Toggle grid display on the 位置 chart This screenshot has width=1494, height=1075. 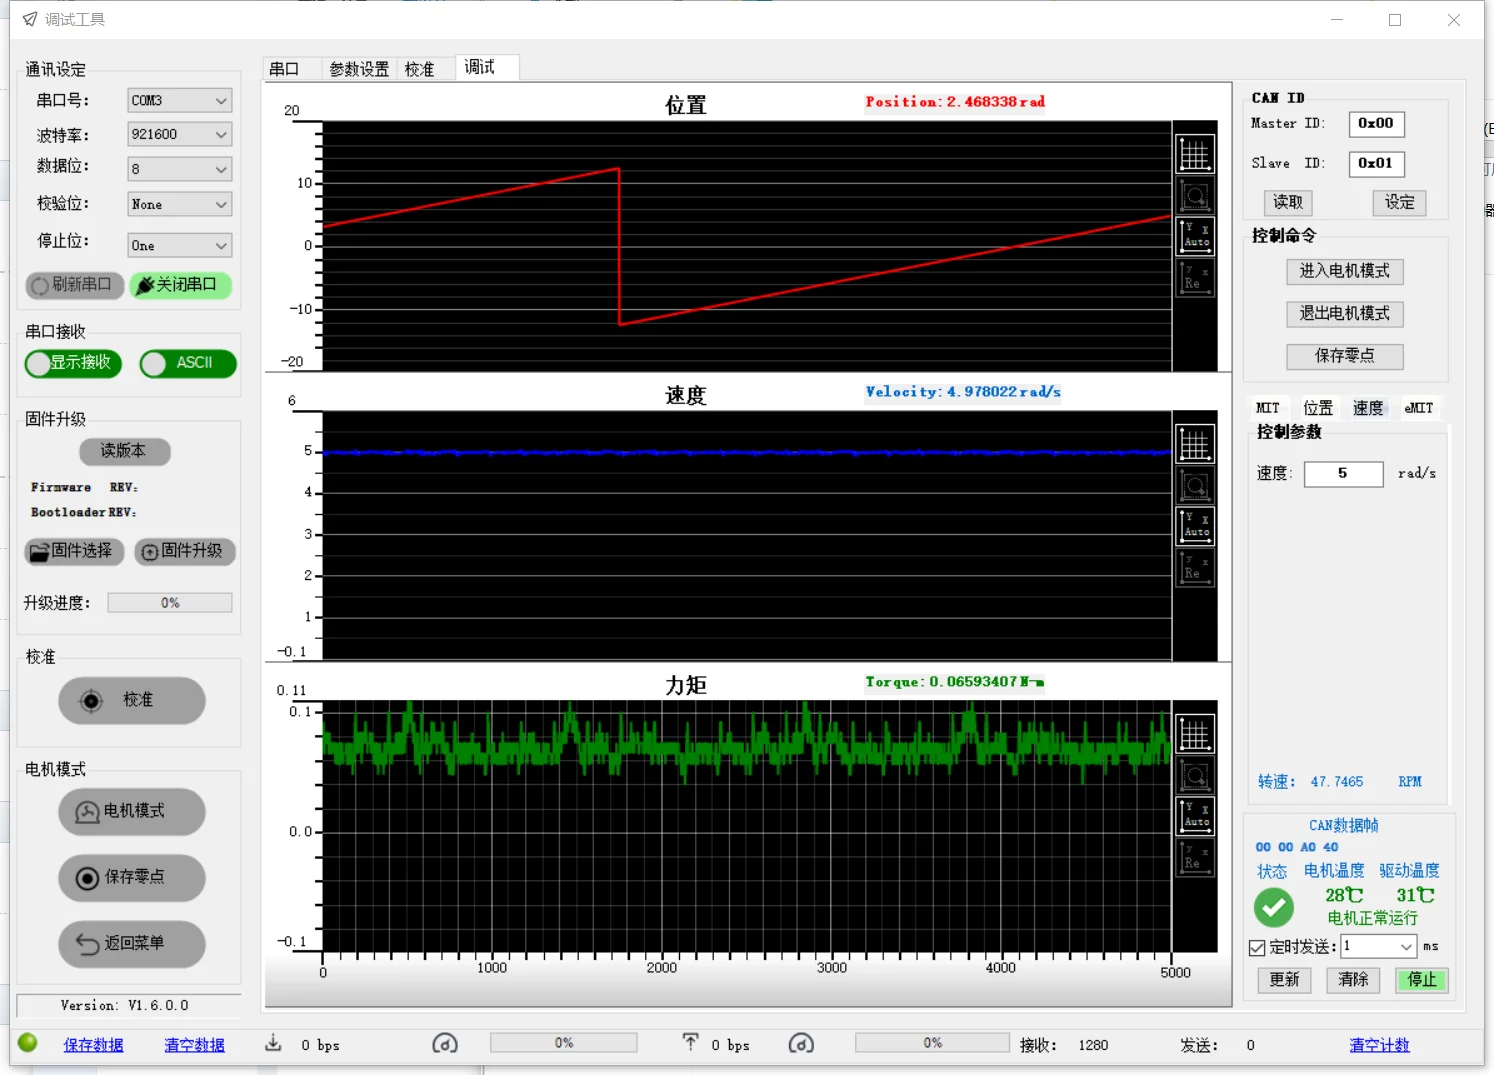1194,154
